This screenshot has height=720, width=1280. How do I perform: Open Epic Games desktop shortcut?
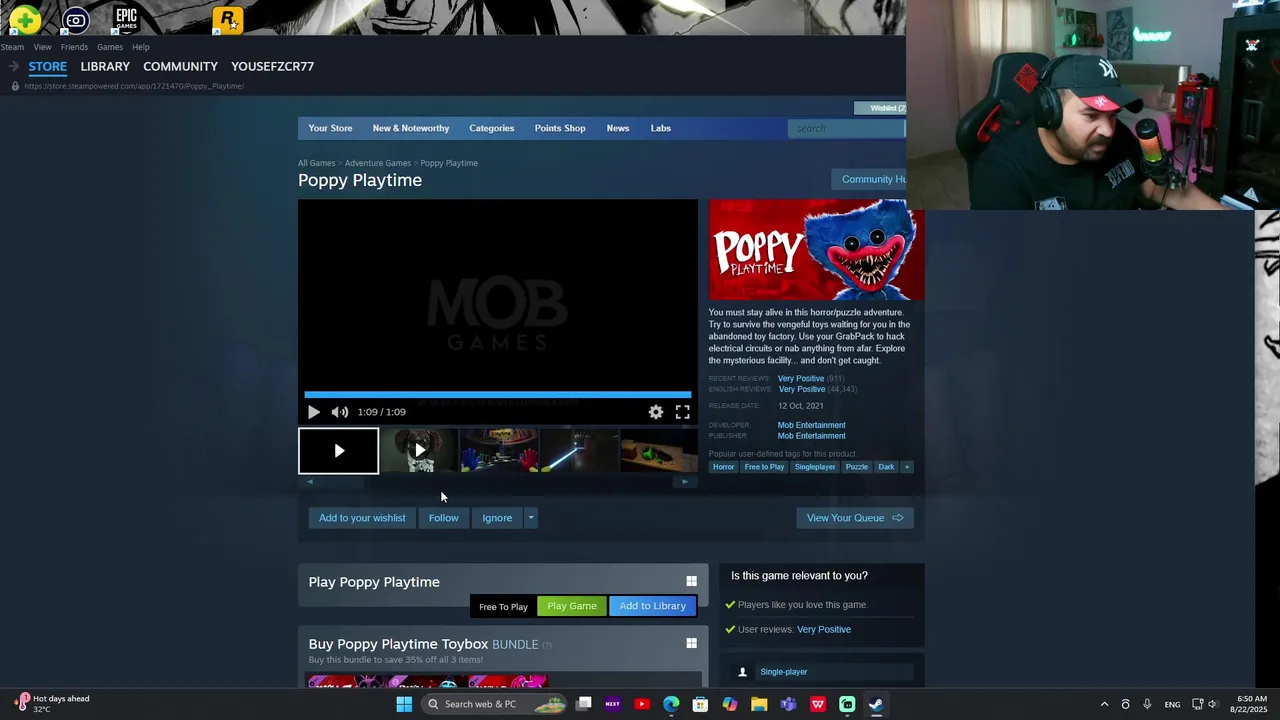[126, 19]
